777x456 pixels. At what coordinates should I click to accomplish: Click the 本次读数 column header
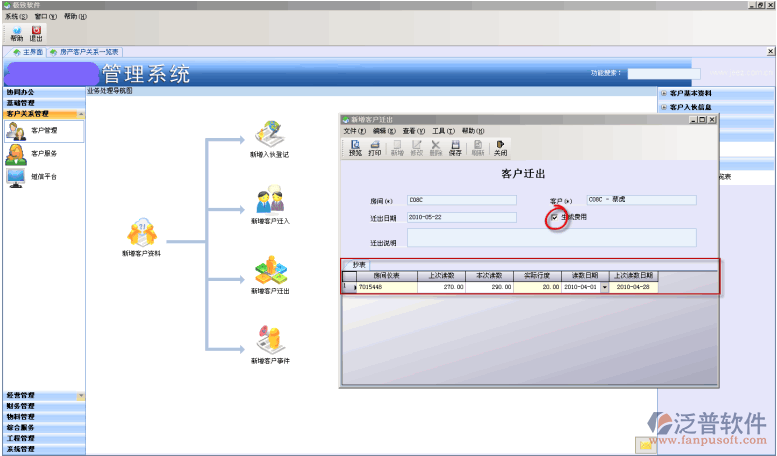coord(489,276)
